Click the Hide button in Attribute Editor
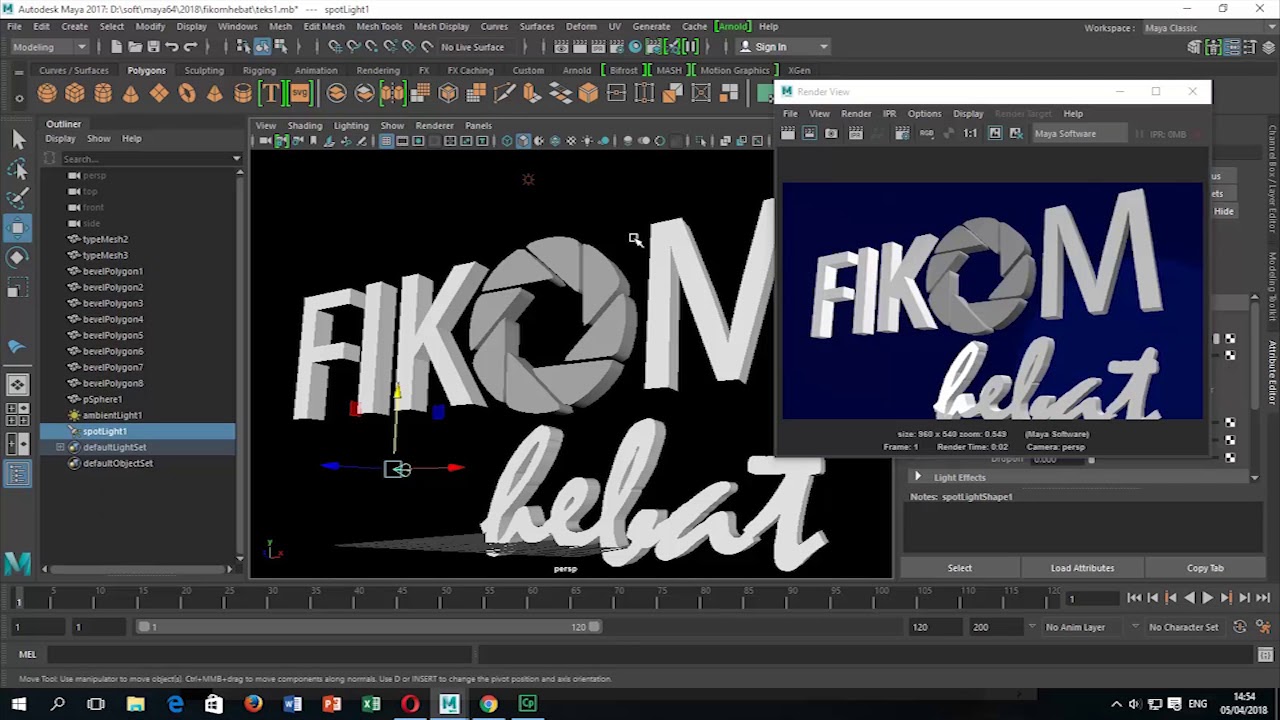 point(1224,211)
